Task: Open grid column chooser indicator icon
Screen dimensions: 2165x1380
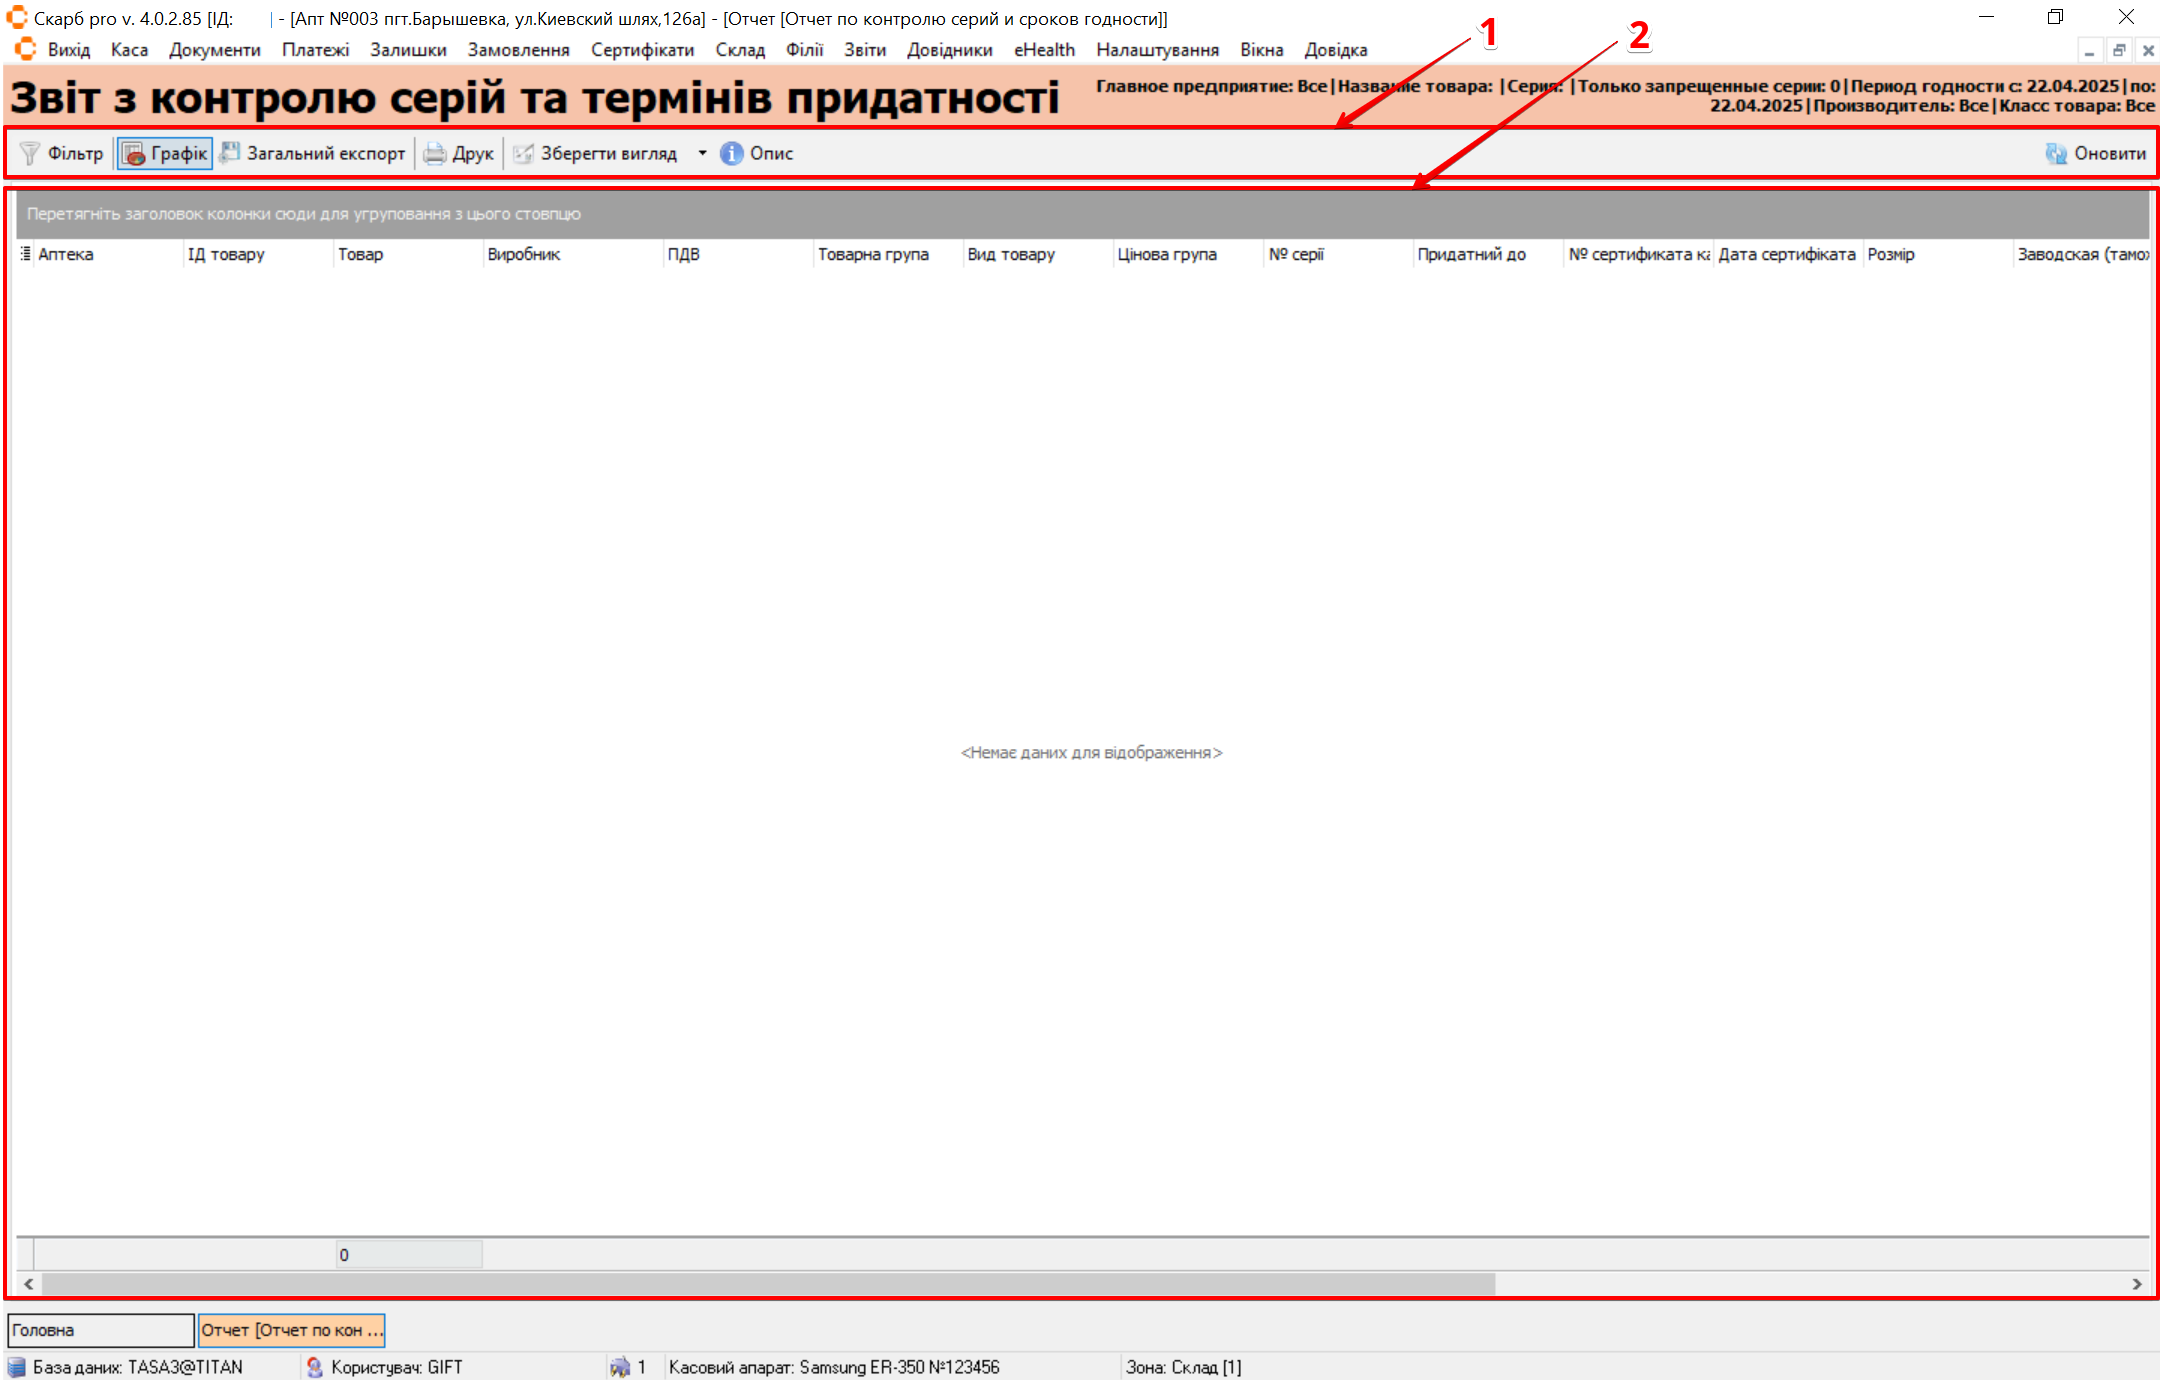Action: [25, 254]
